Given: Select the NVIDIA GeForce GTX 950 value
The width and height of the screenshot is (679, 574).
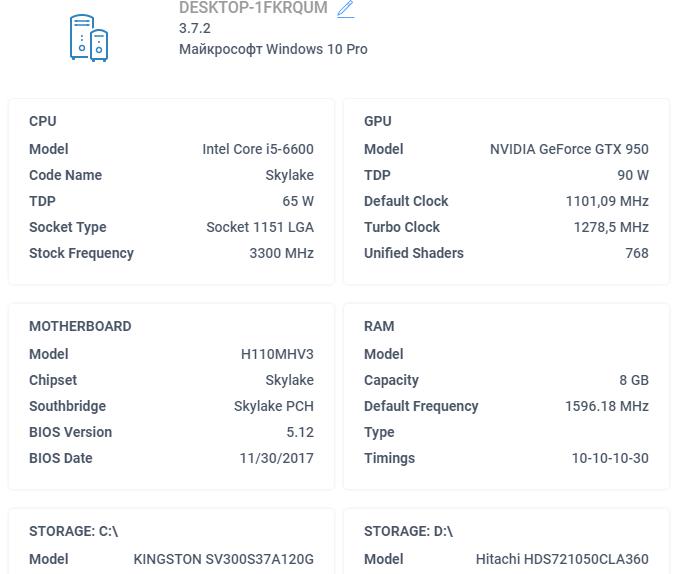Looking at the screenshot, I should pyautogui.click(x=569, y=149).
